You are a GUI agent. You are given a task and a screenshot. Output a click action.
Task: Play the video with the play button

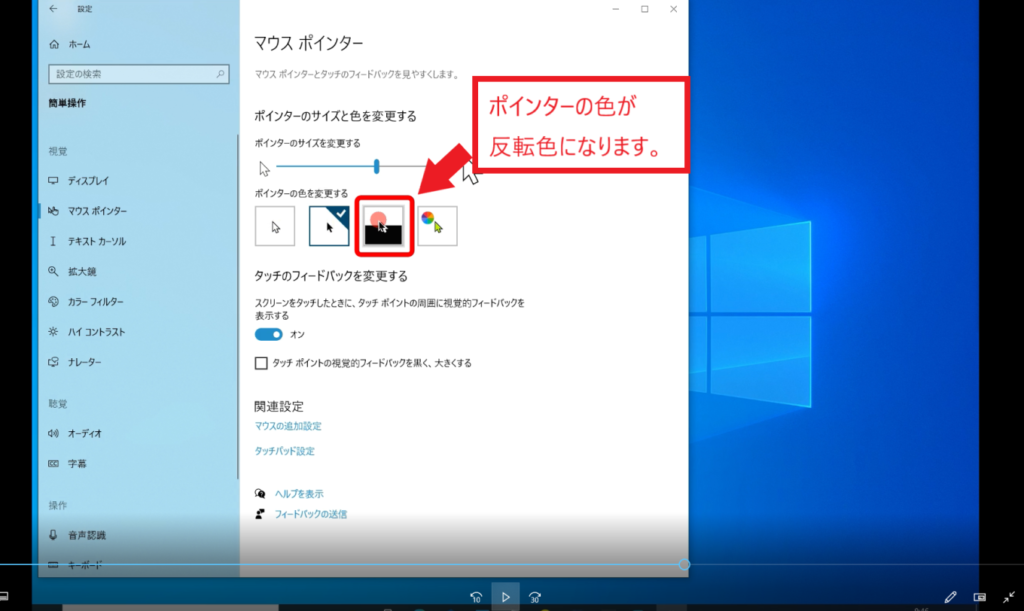point(506,597)
